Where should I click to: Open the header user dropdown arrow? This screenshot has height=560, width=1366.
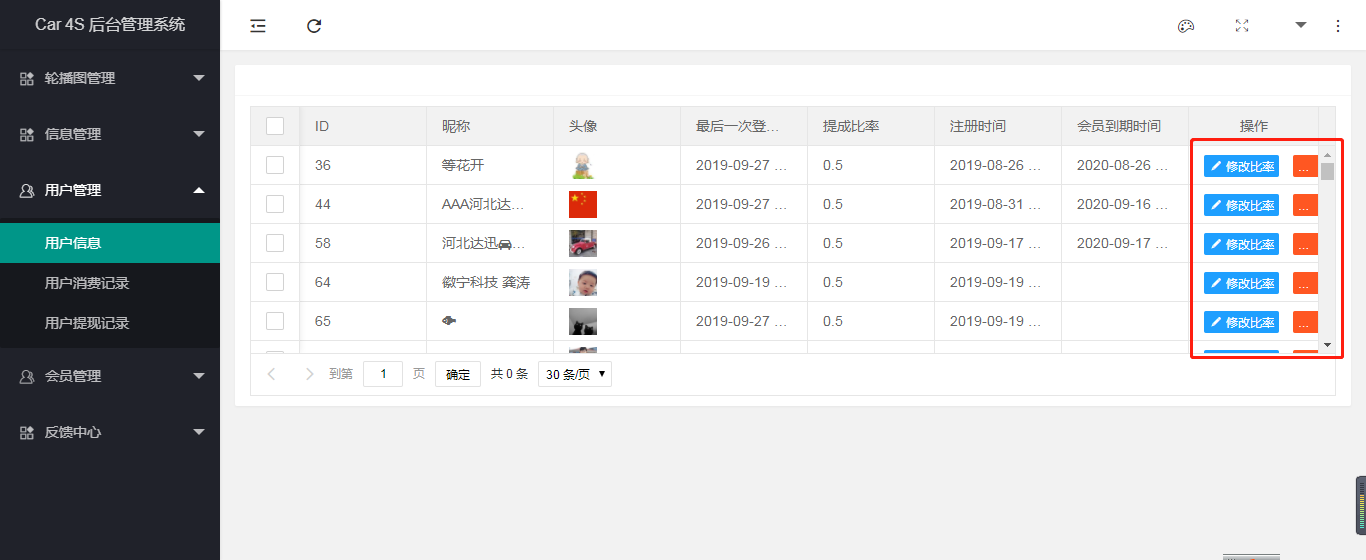coord(1301,25)
